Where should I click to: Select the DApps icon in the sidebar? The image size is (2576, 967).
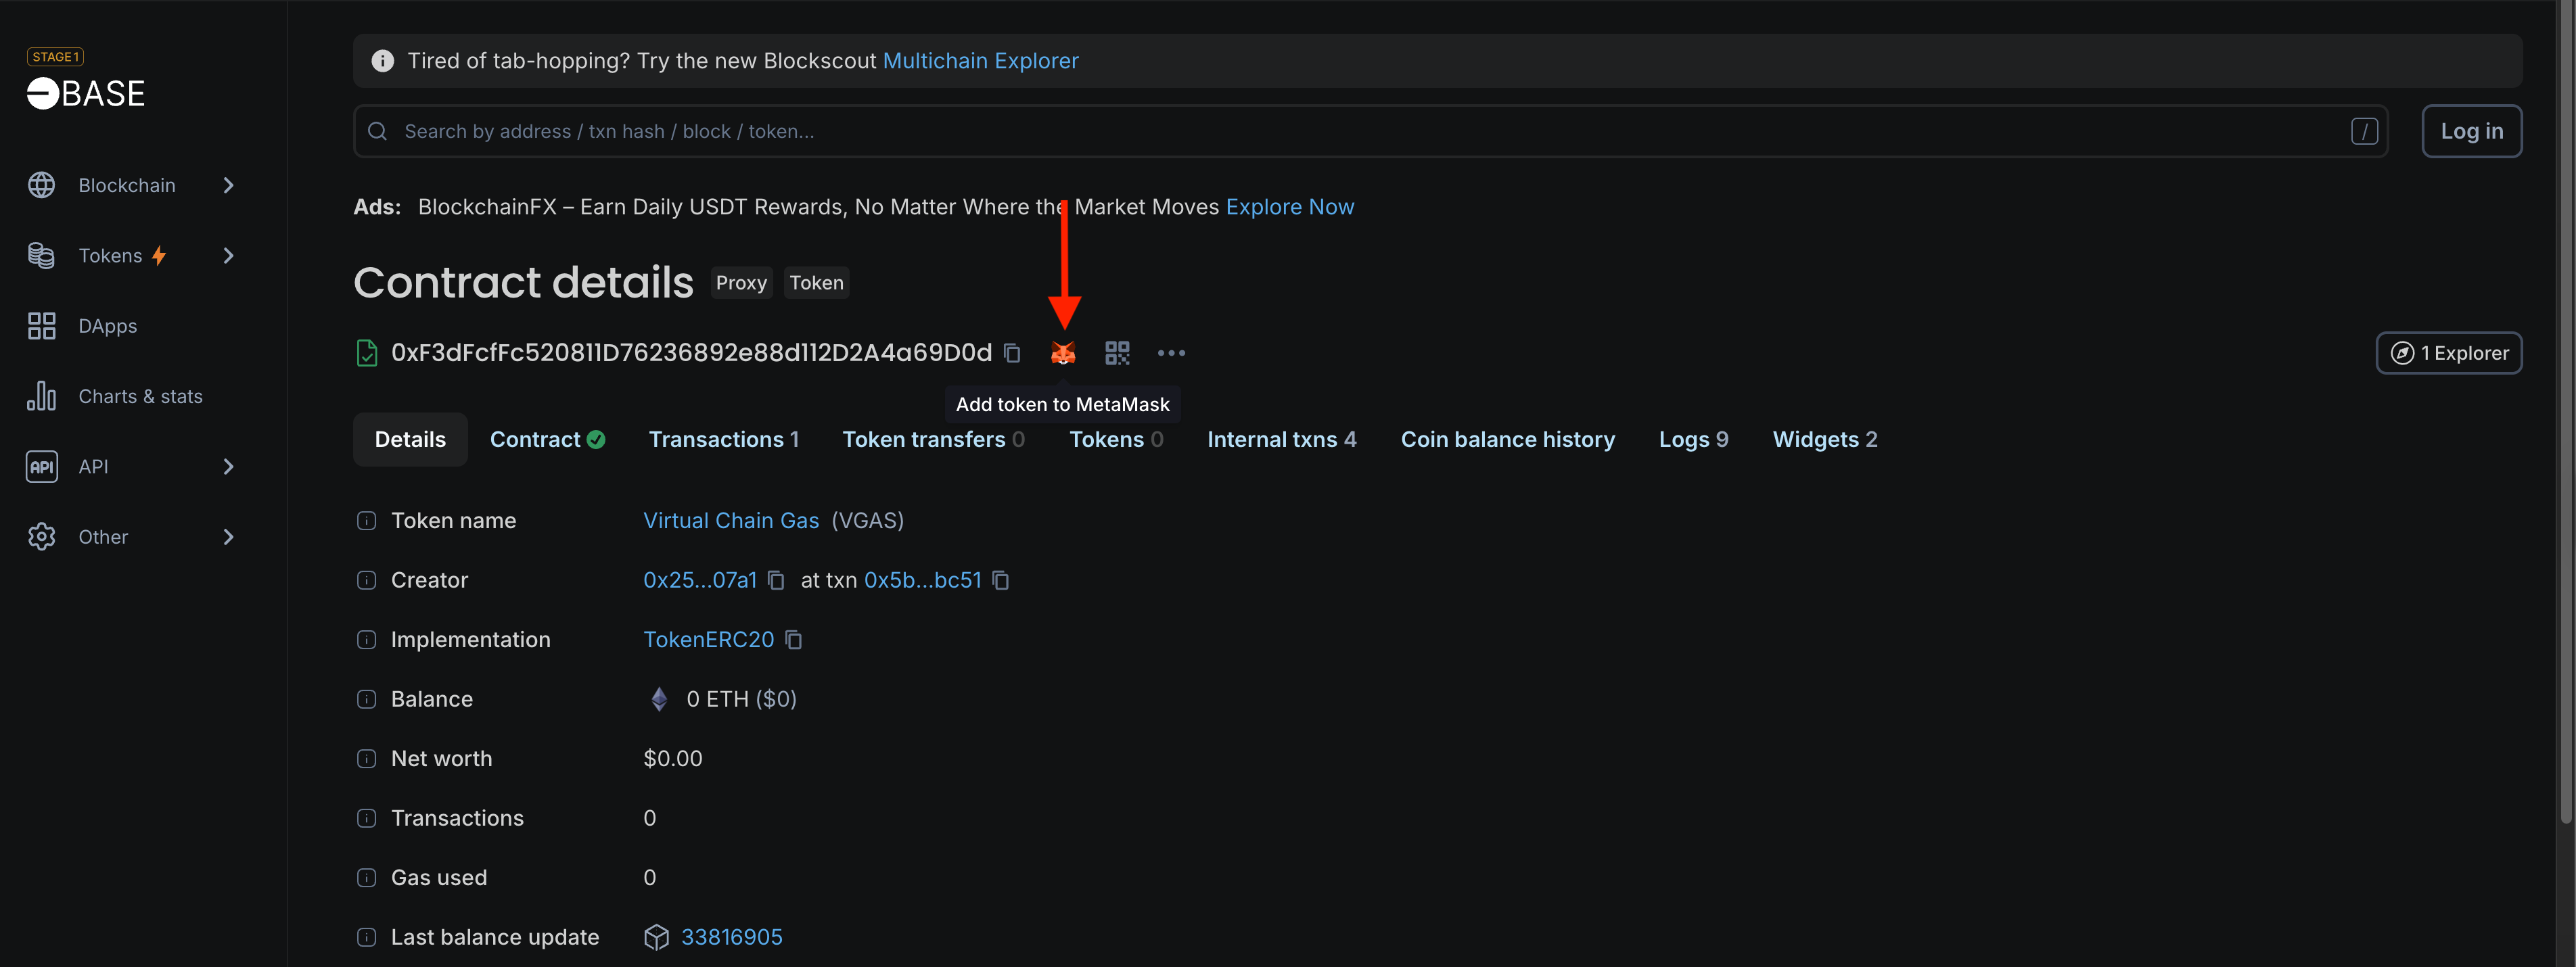tap(41, 325)
